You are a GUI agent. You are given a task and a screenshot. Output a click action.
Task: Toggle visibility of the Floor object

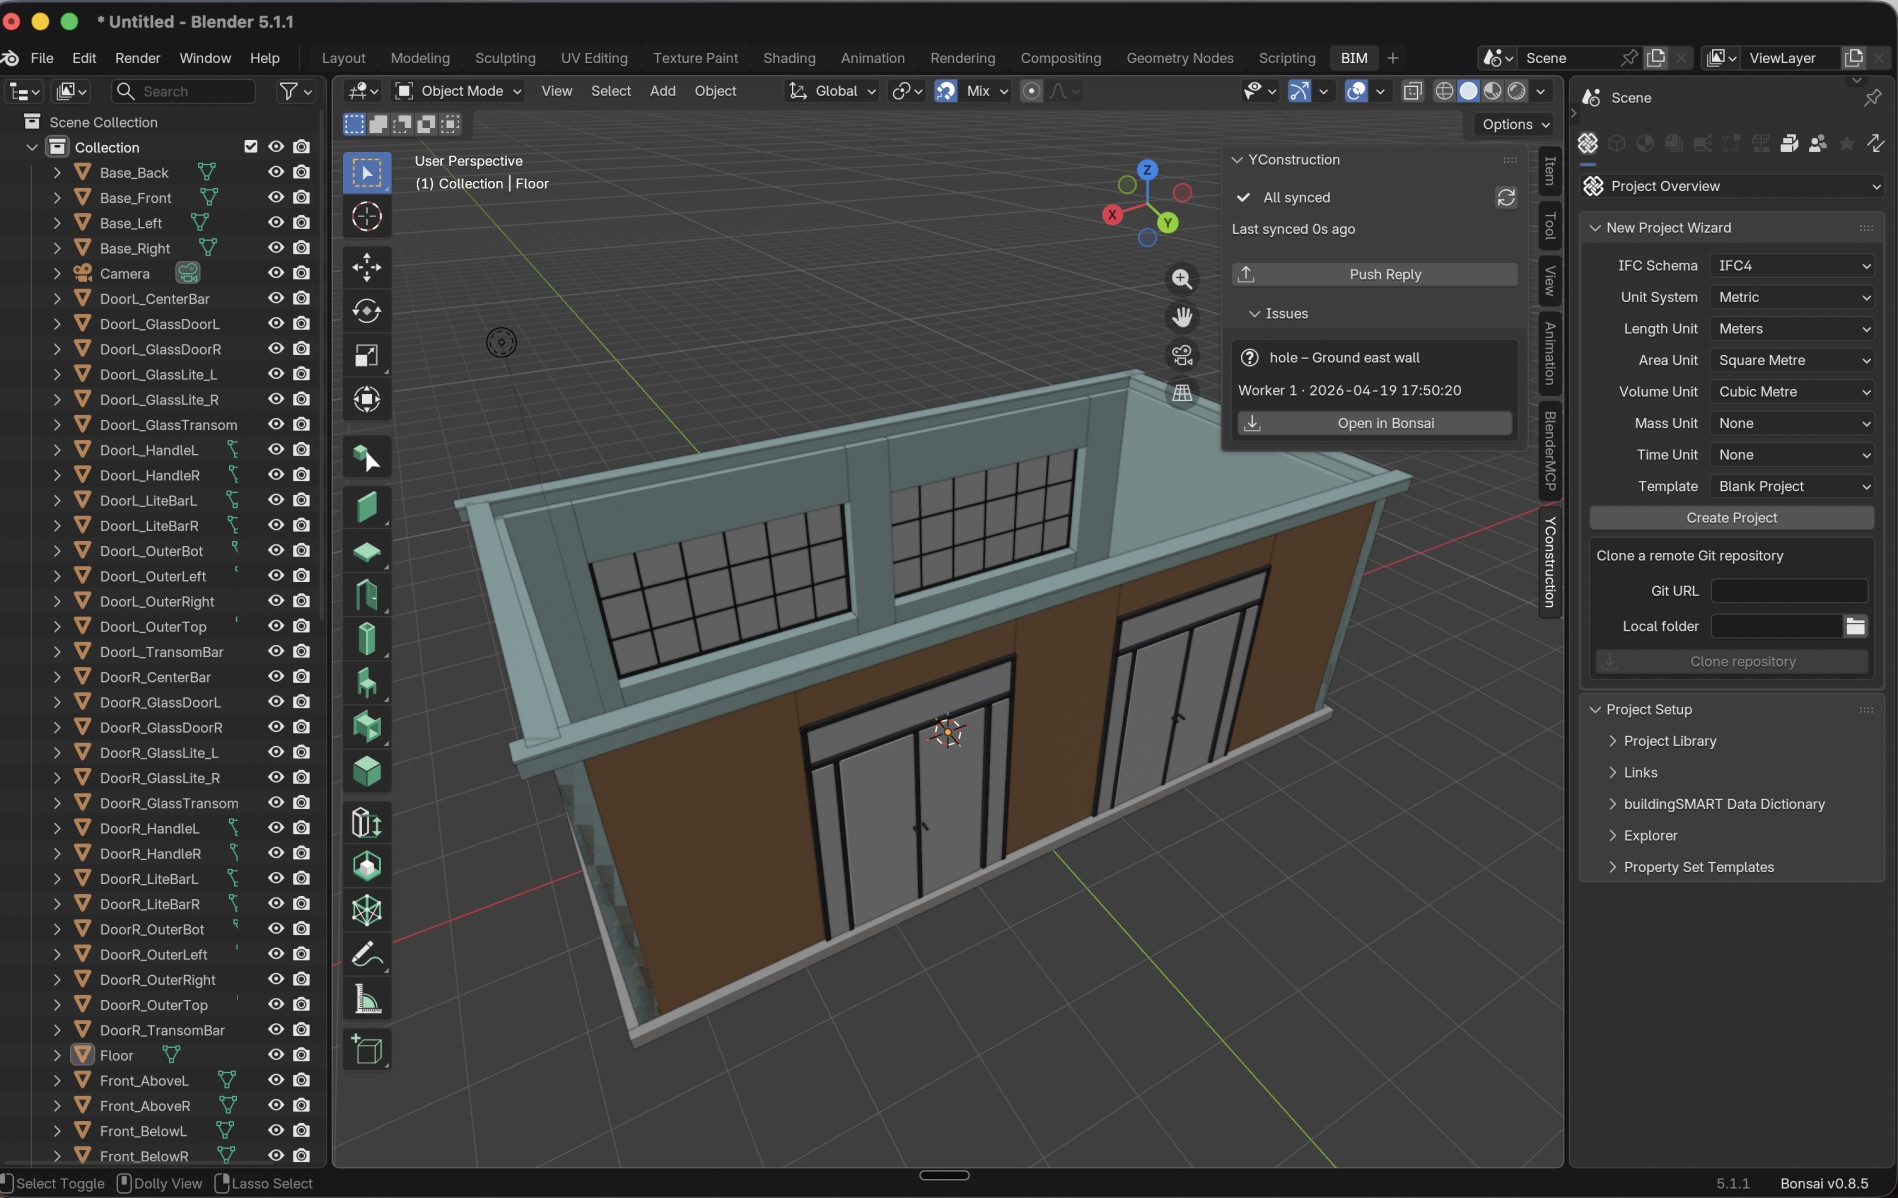pos(276,1055)
